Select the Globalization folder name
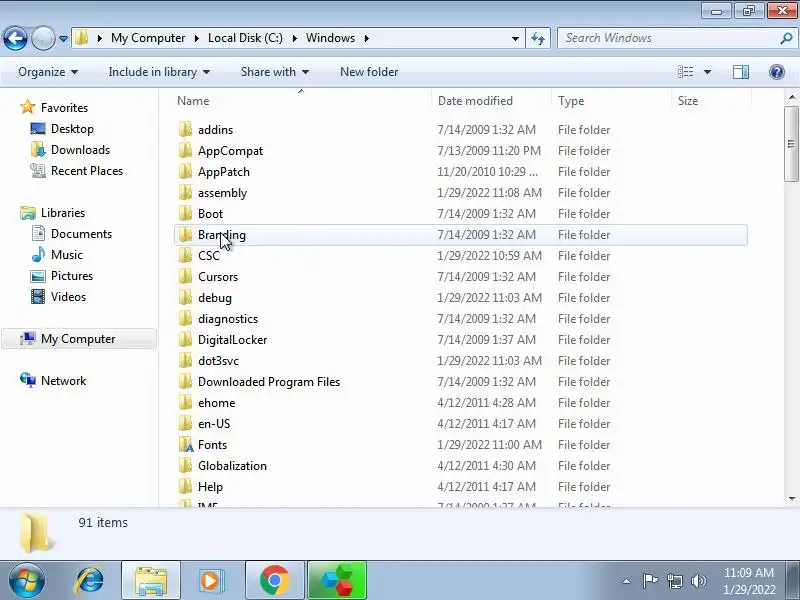 pos(232,466)
